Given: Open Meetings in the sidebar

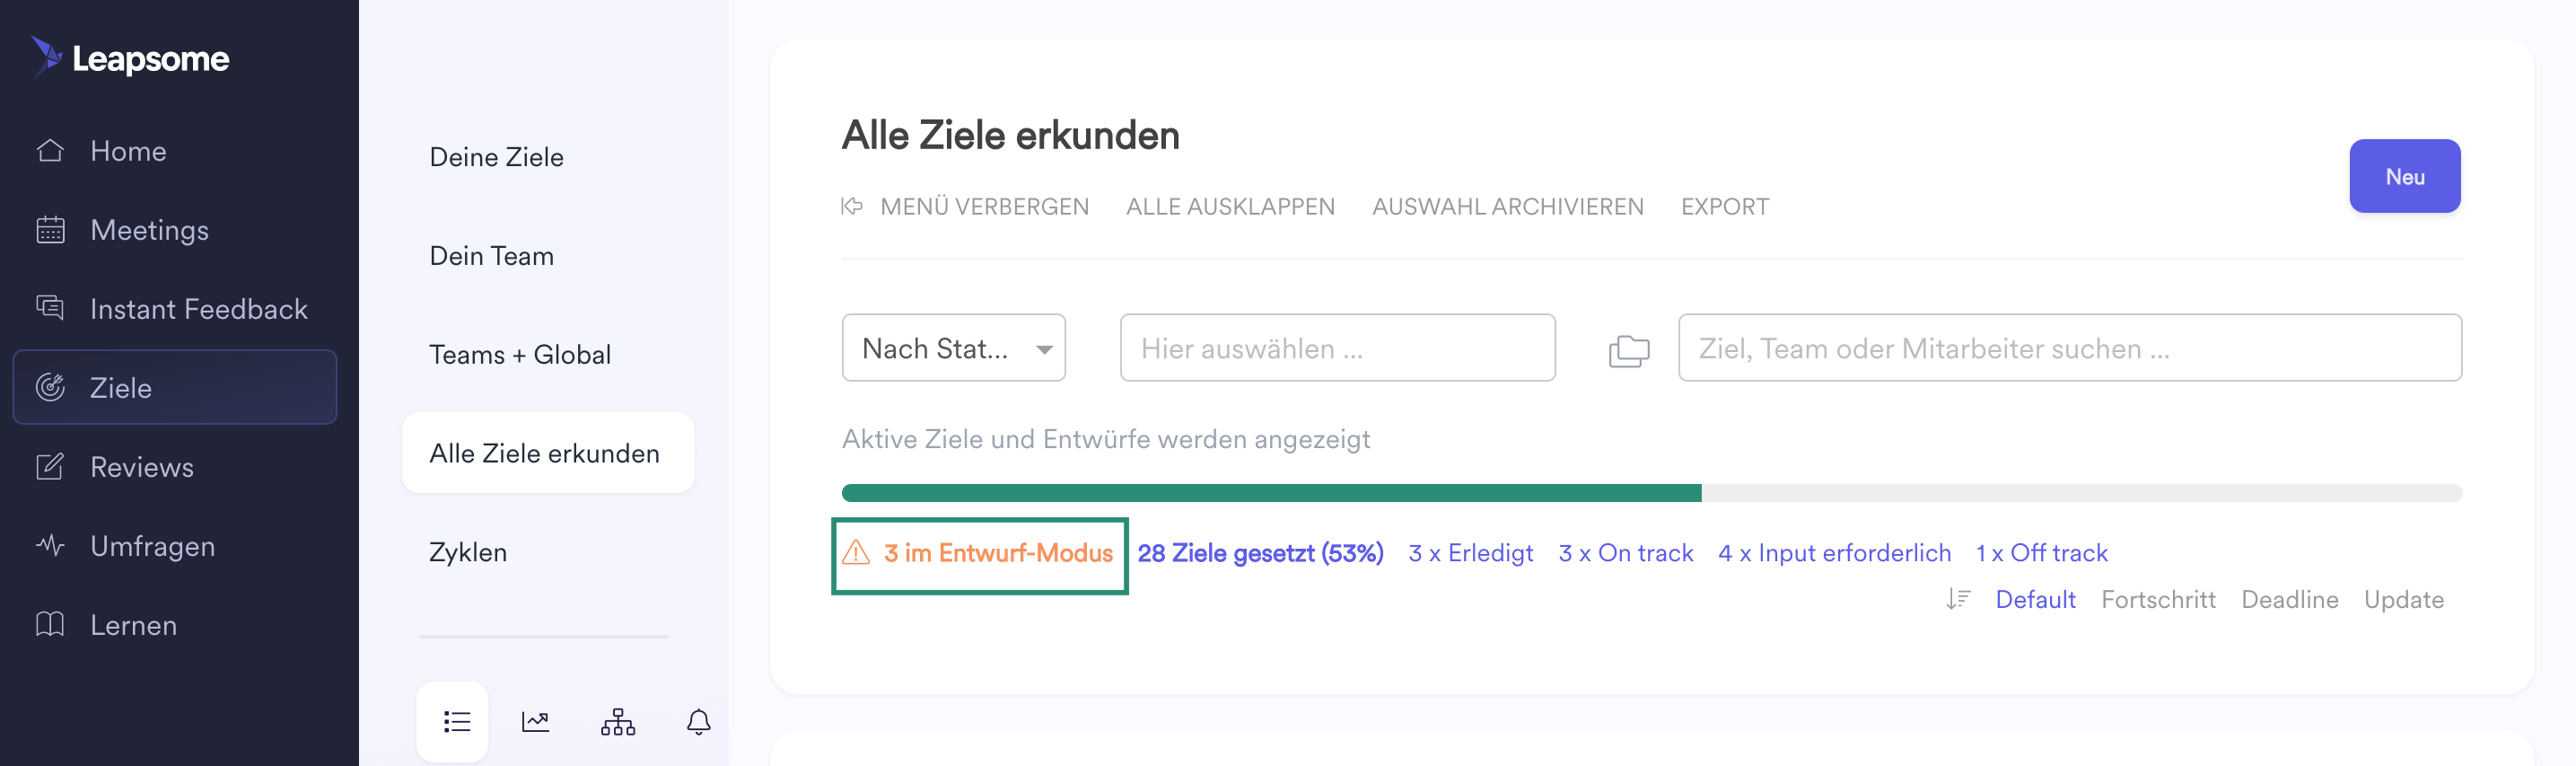Looking at the screenshot, I should (x=149, y=230).
